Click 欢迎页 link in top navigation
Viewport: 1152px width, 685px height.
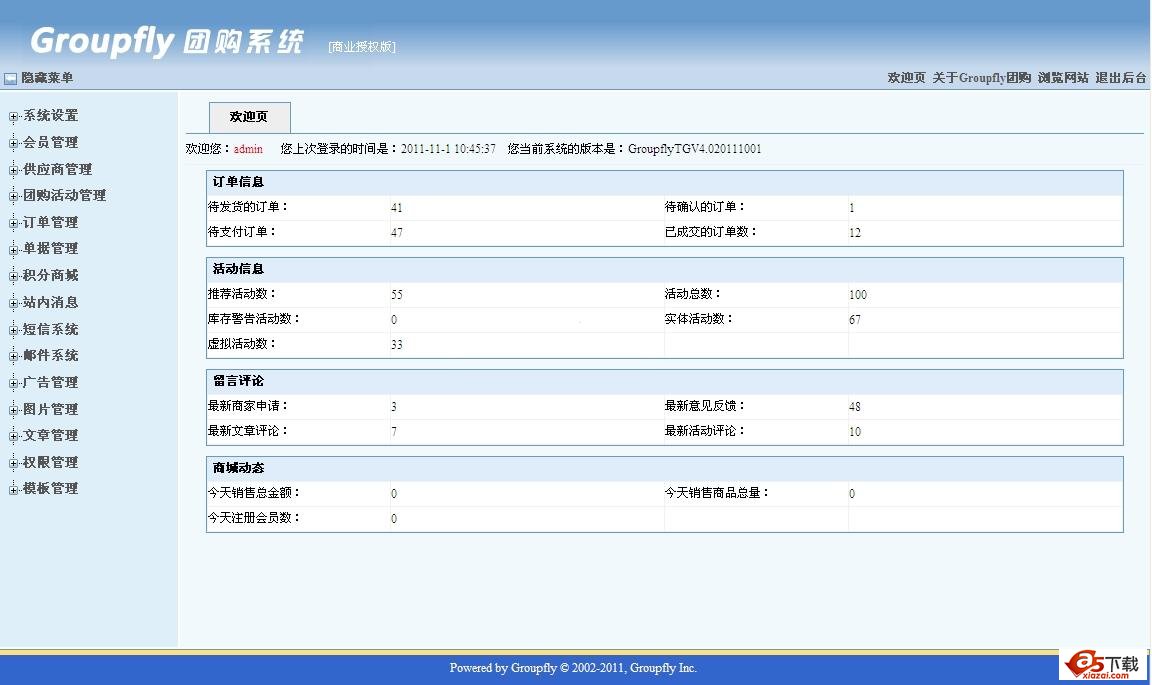click(x=906, y=78)
